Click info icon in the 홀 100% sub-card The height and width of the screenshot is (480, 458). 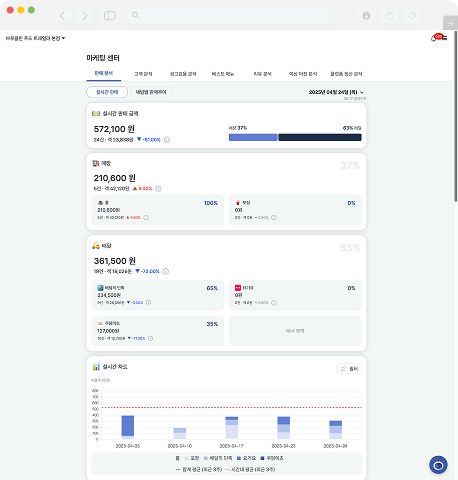(146, 218)
